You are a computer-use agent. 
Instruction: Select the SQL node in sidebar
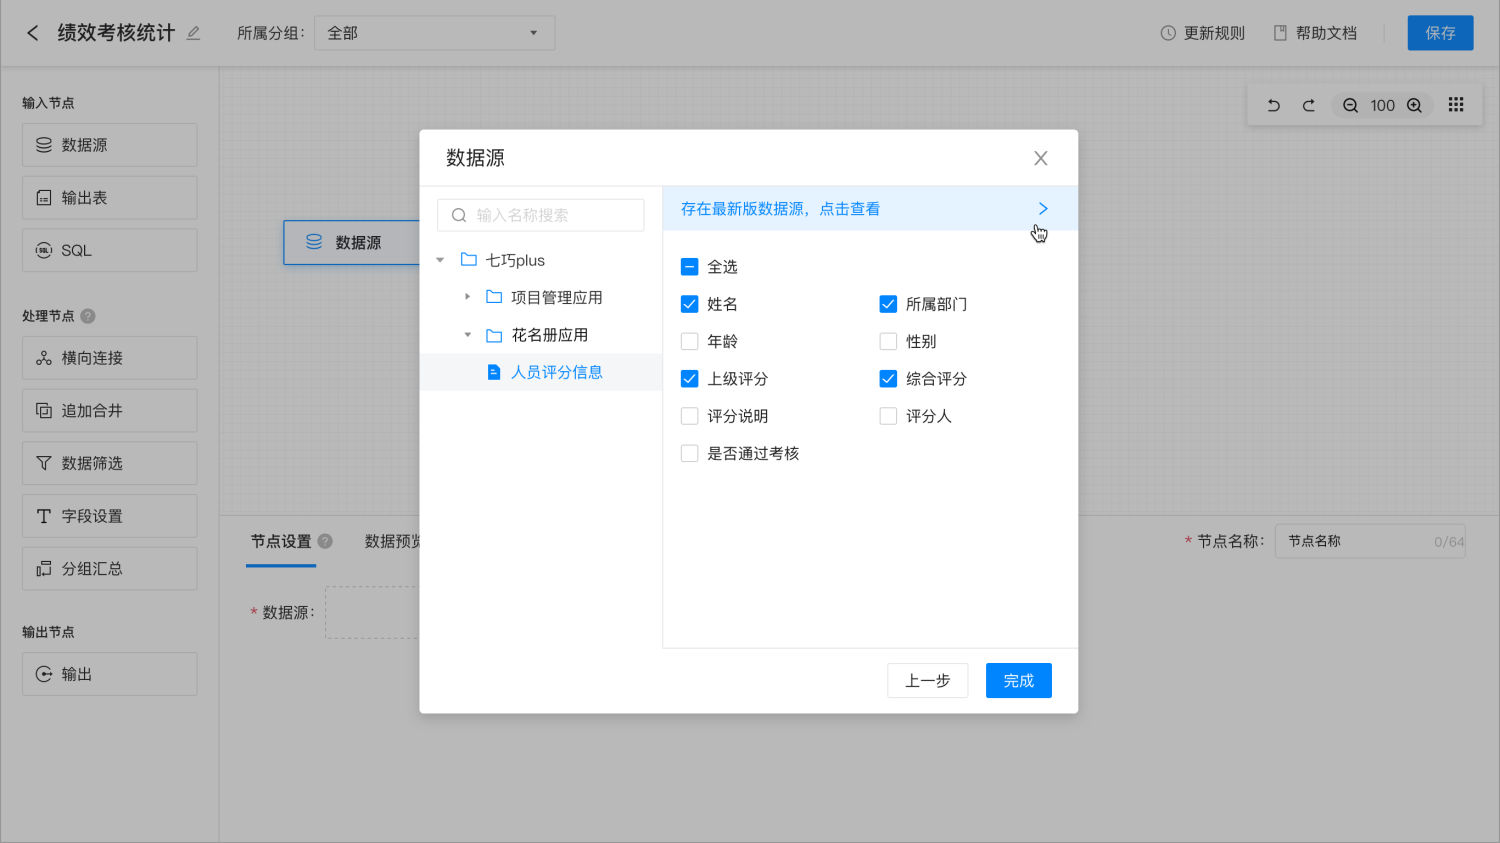pos(110,250)
